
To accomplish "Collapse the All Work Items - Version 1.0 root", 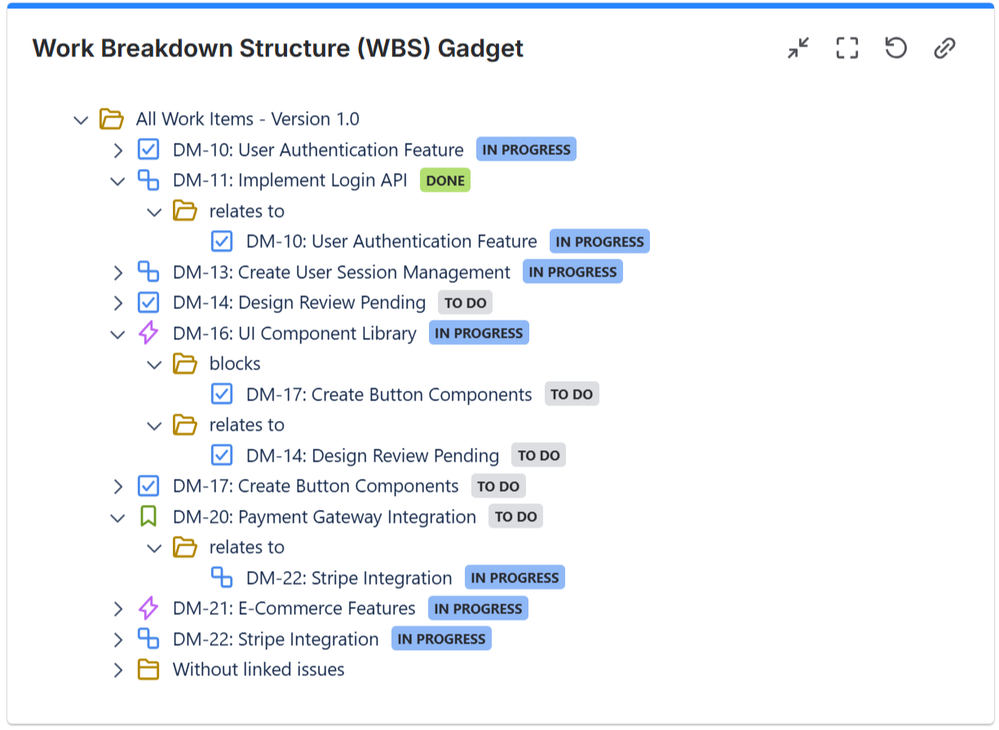I will (81, 118).
